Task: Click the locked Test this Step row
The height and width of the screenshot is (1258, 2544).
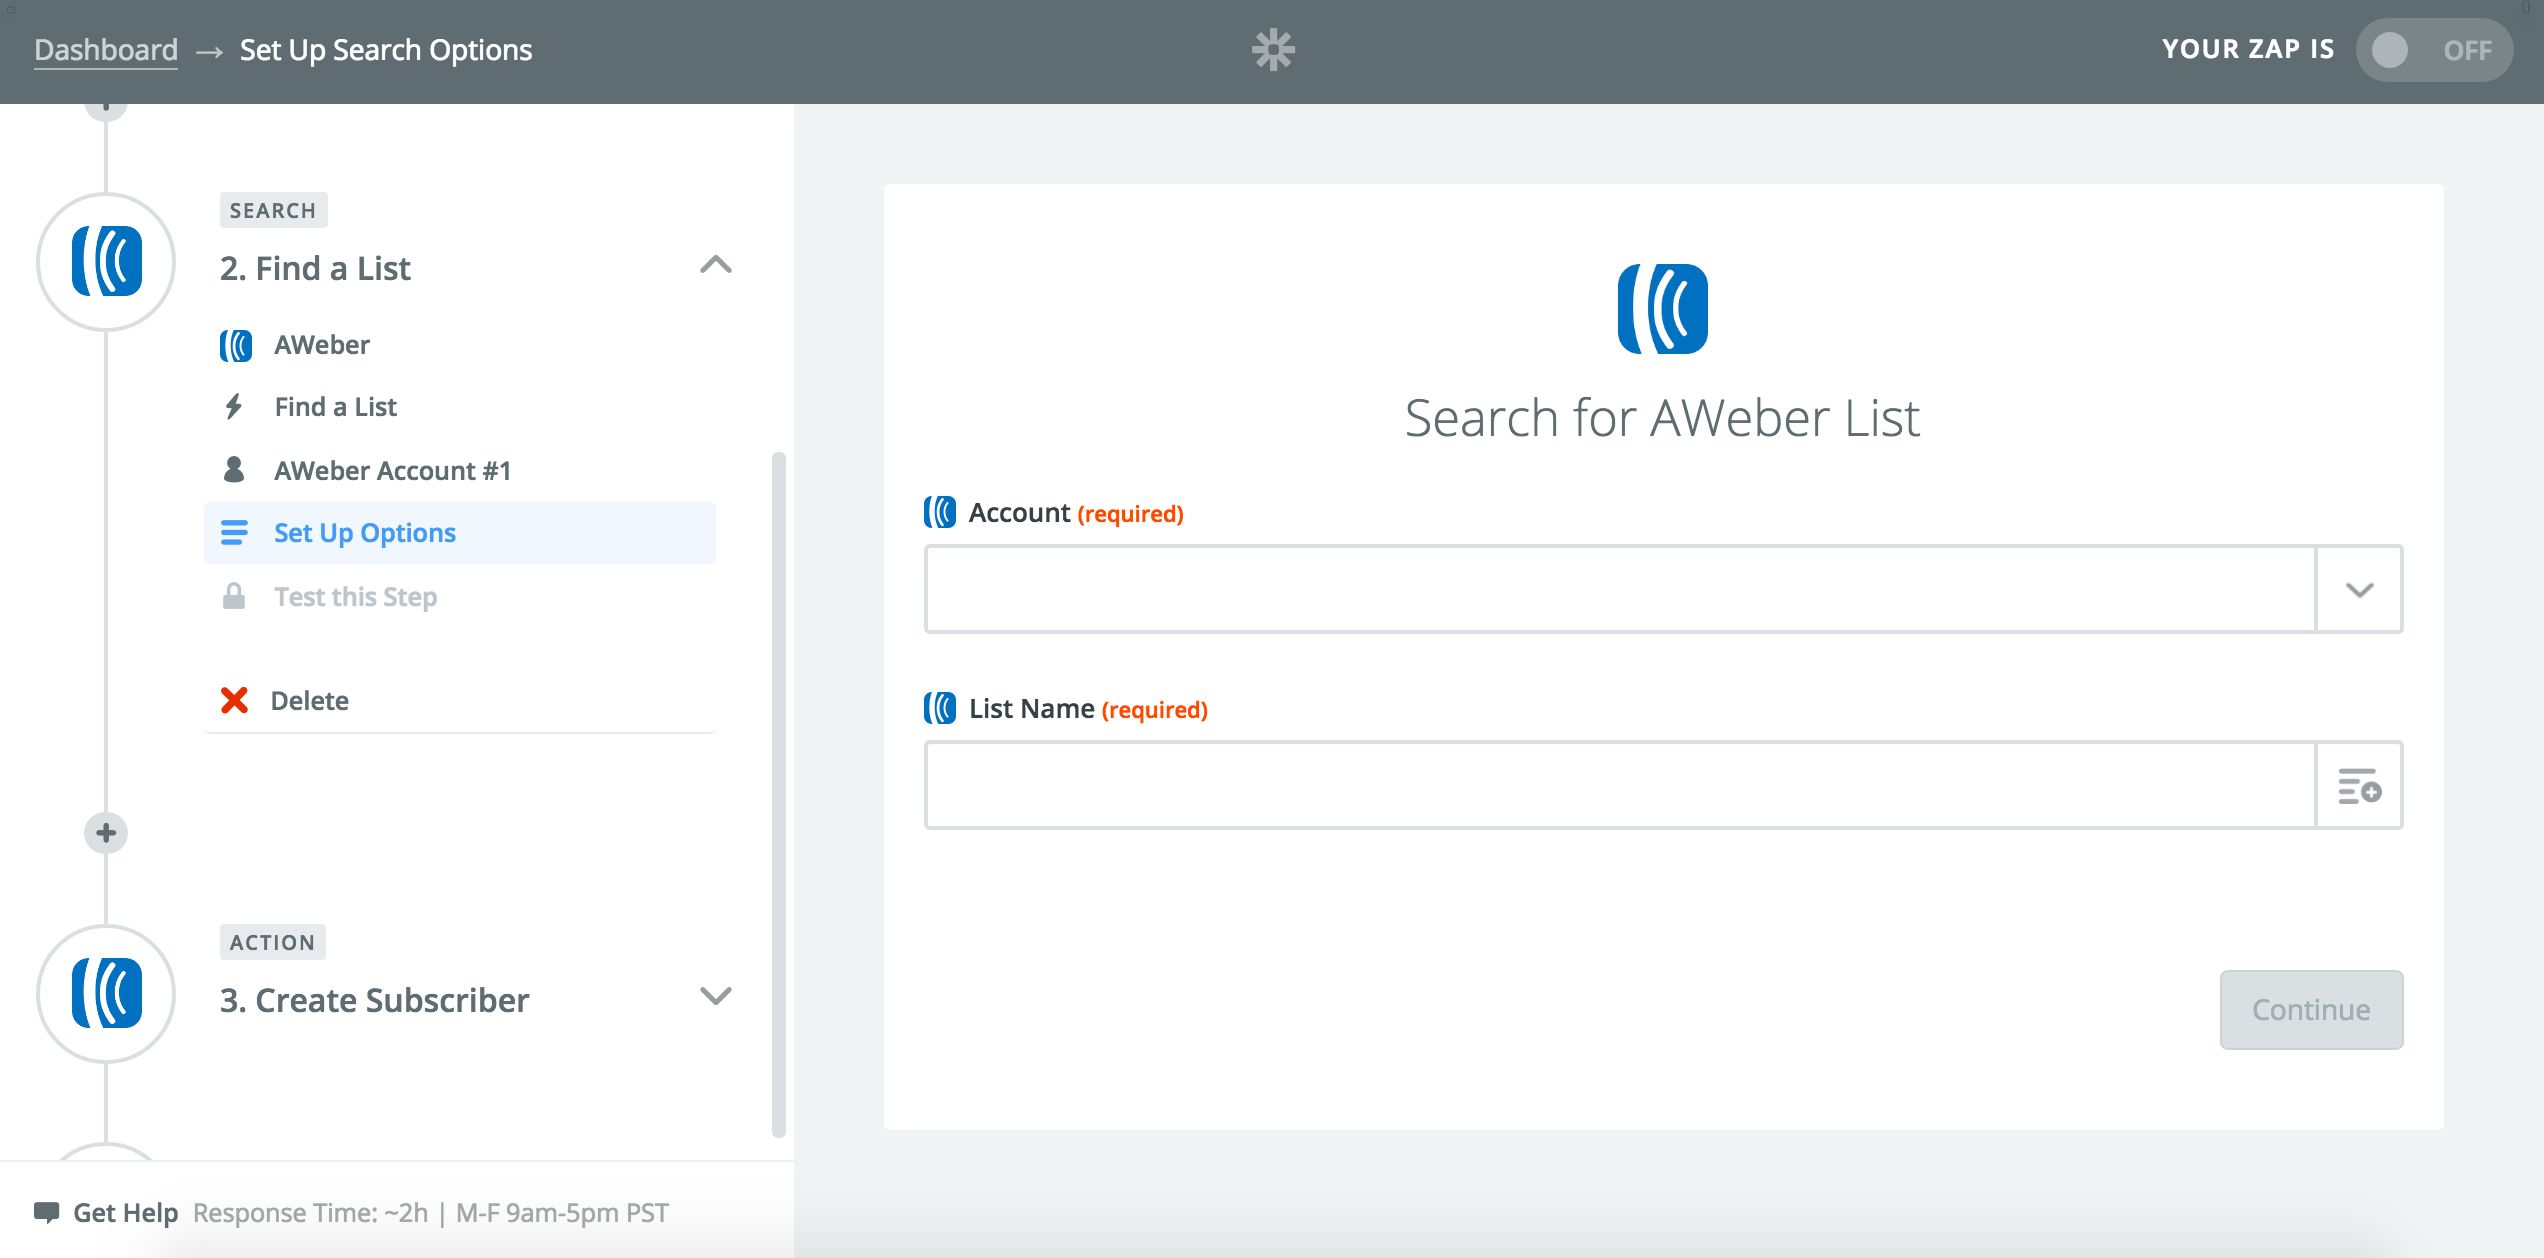Action: pyautogui.click(x=460, y=597)
